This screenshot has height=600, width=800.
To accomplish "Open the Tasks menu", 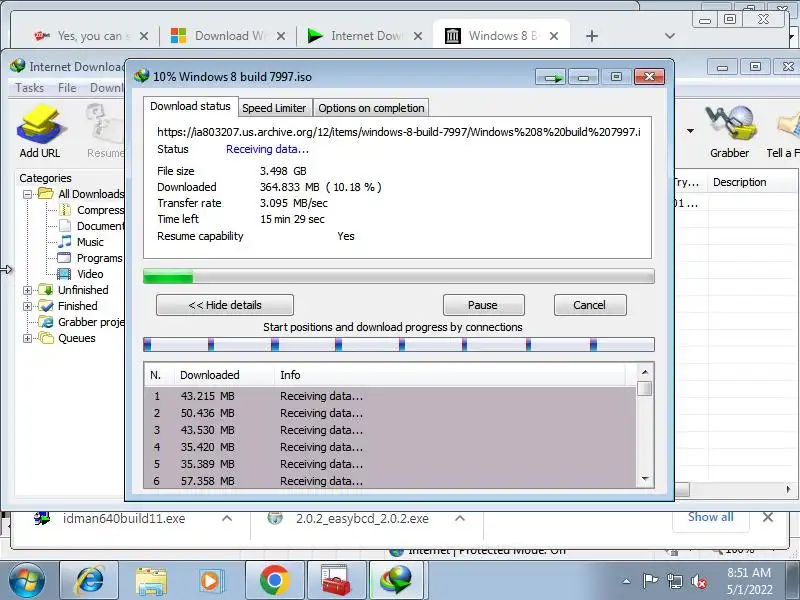I will click(30, 88).
